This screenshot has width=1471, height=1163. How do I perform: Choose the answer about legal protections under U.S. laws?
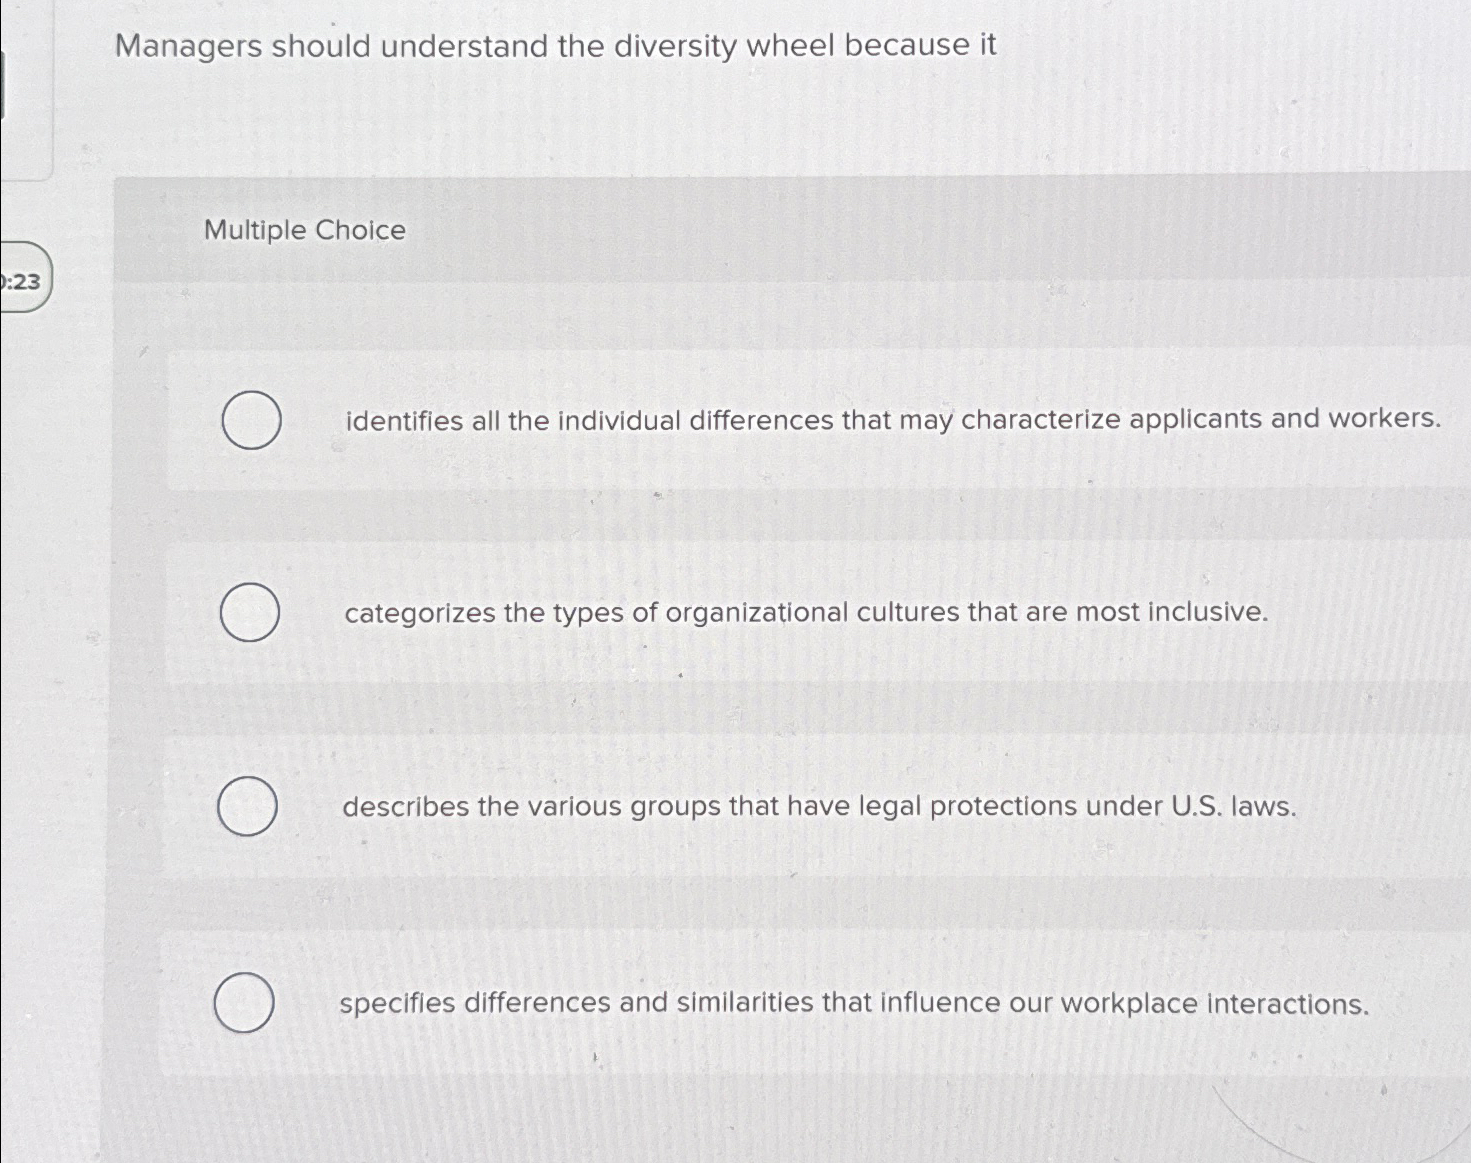click(820, 807)
